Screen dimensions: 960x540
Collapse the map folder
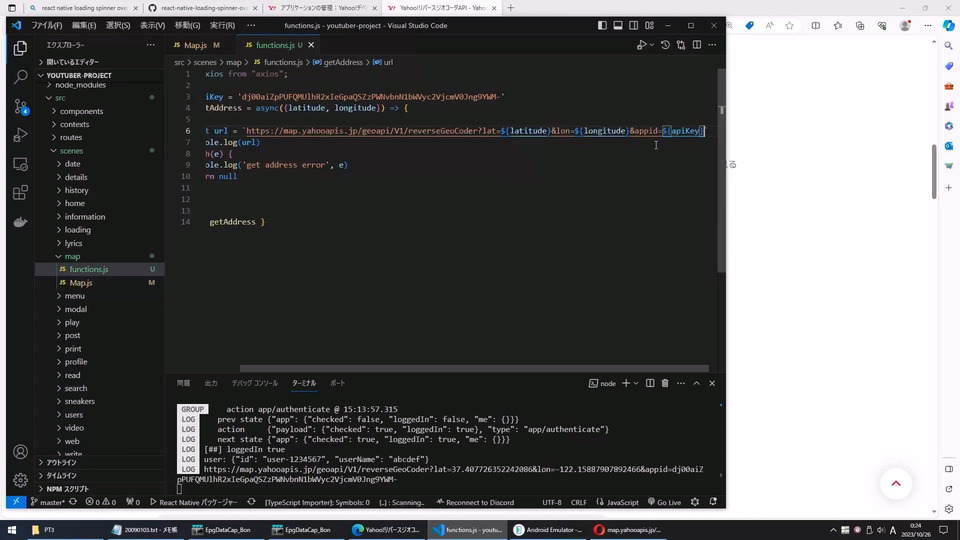pos(72,256)
